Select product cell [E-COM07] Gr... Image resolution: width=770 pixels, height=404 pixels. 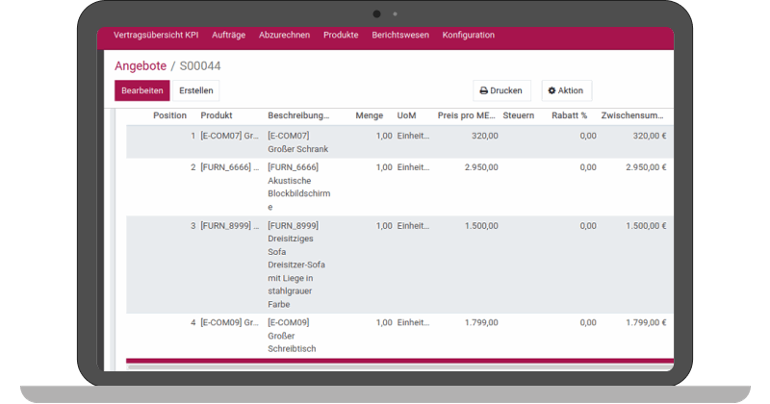click(229, 136)
